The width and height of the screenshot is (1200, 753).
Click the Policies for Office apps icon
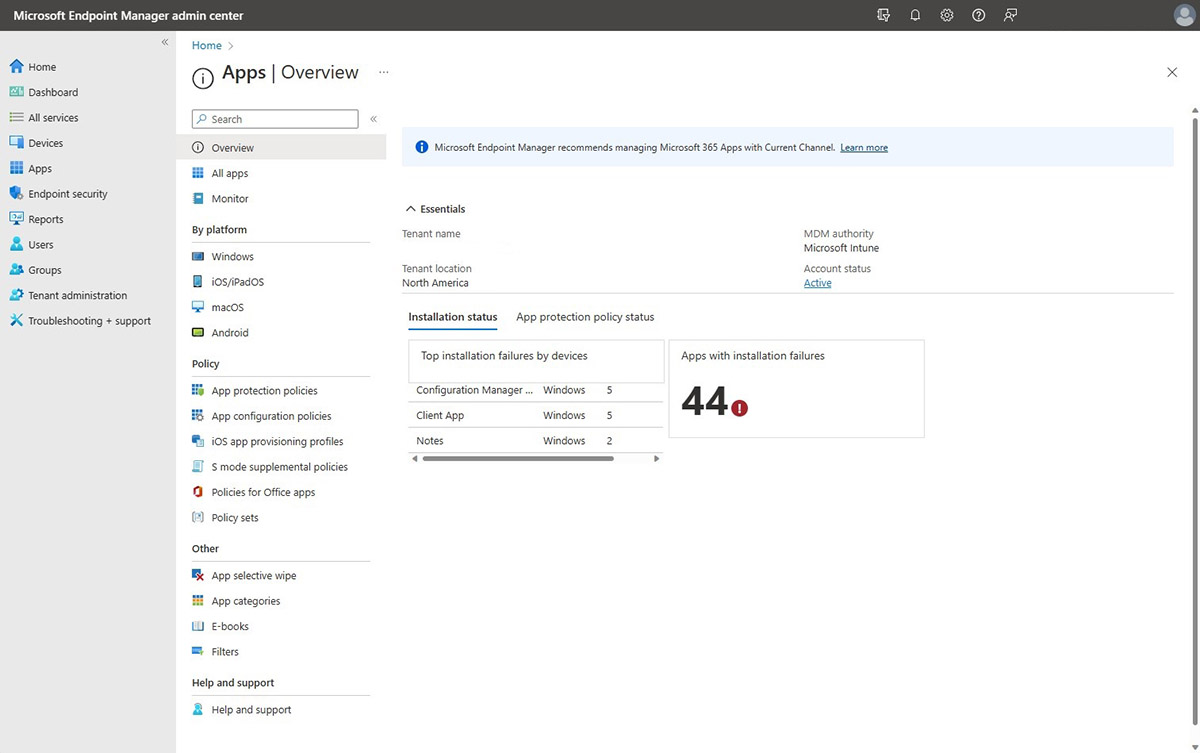click(x=198, y=492)
